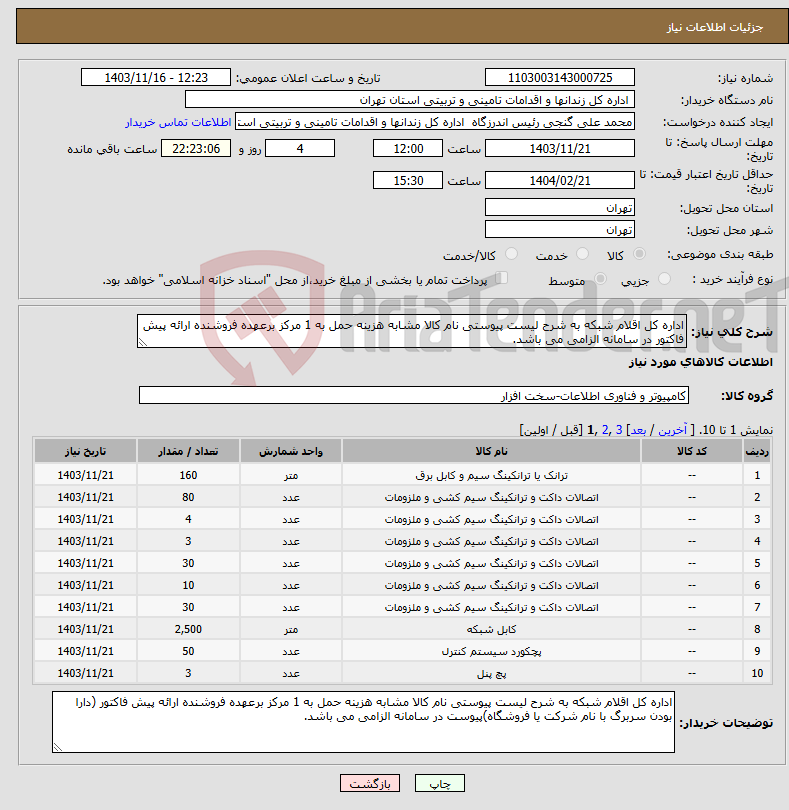Screen dimensions: 789x810
Task: Select the کالا radio button
Action: click(x=639, y=254)
